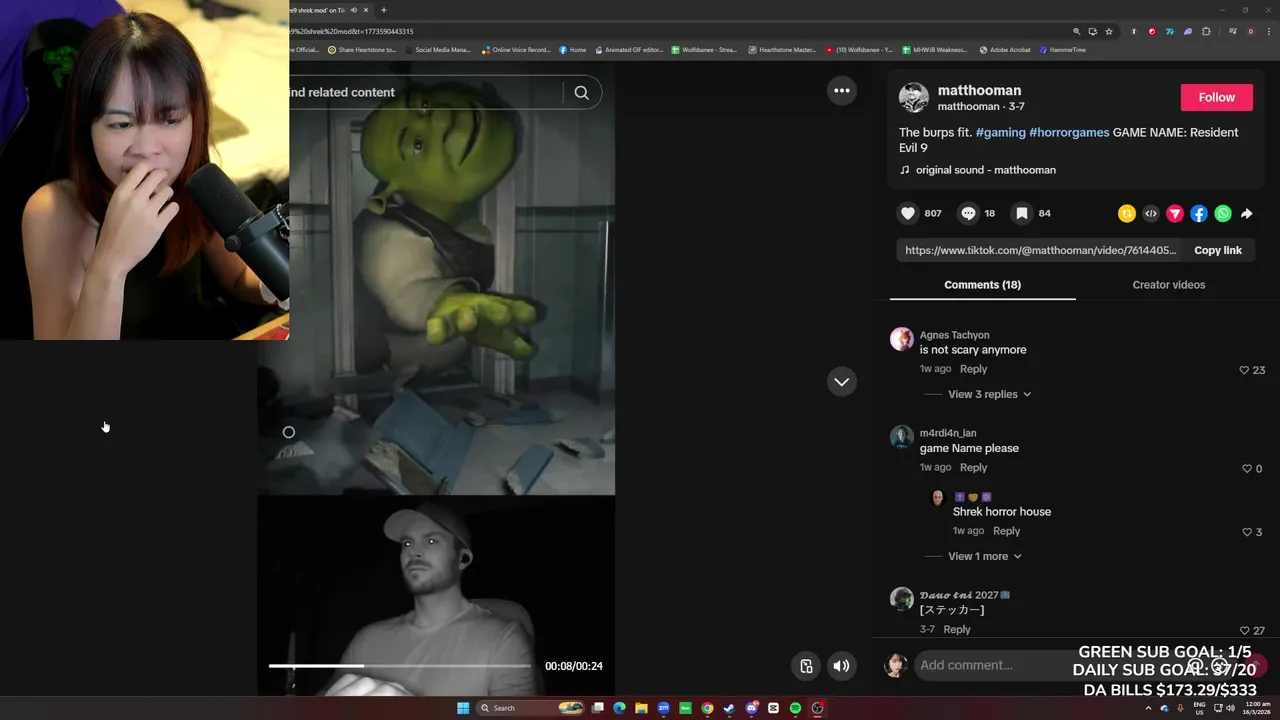Open 'Online Voice Recorder' bookmark

click(x=516, y=50)
